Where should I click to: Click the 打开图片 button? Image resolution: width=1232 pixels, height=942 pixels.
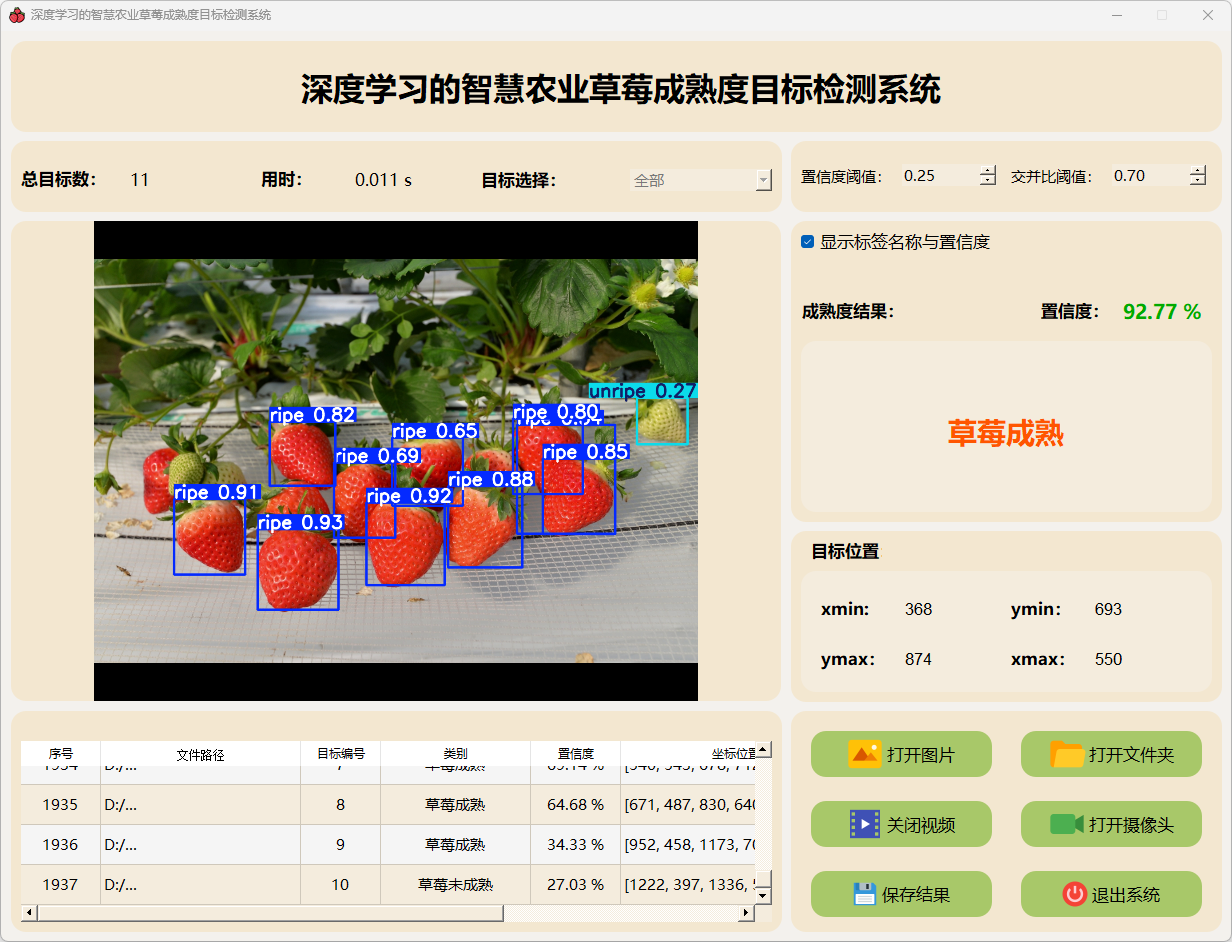click(x=901, y=754)
